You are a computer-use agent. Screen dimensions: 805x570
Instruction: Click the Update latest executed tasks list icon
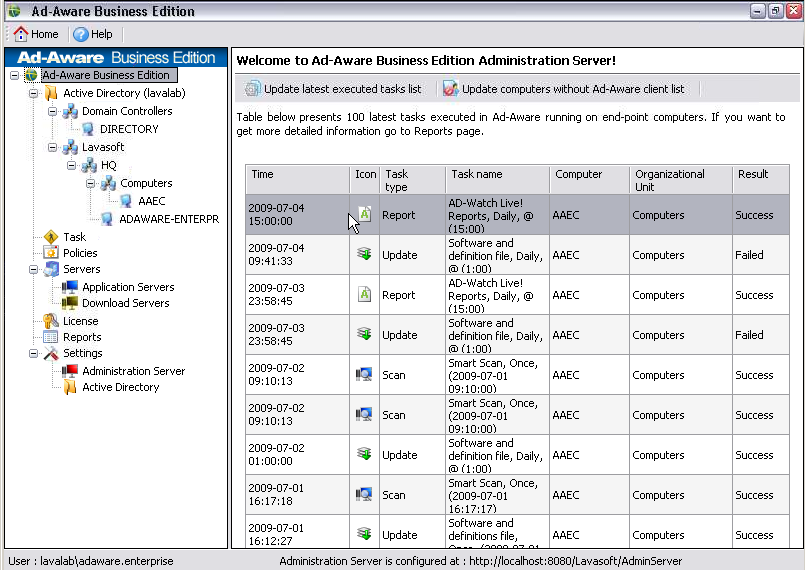pos(252,89)
